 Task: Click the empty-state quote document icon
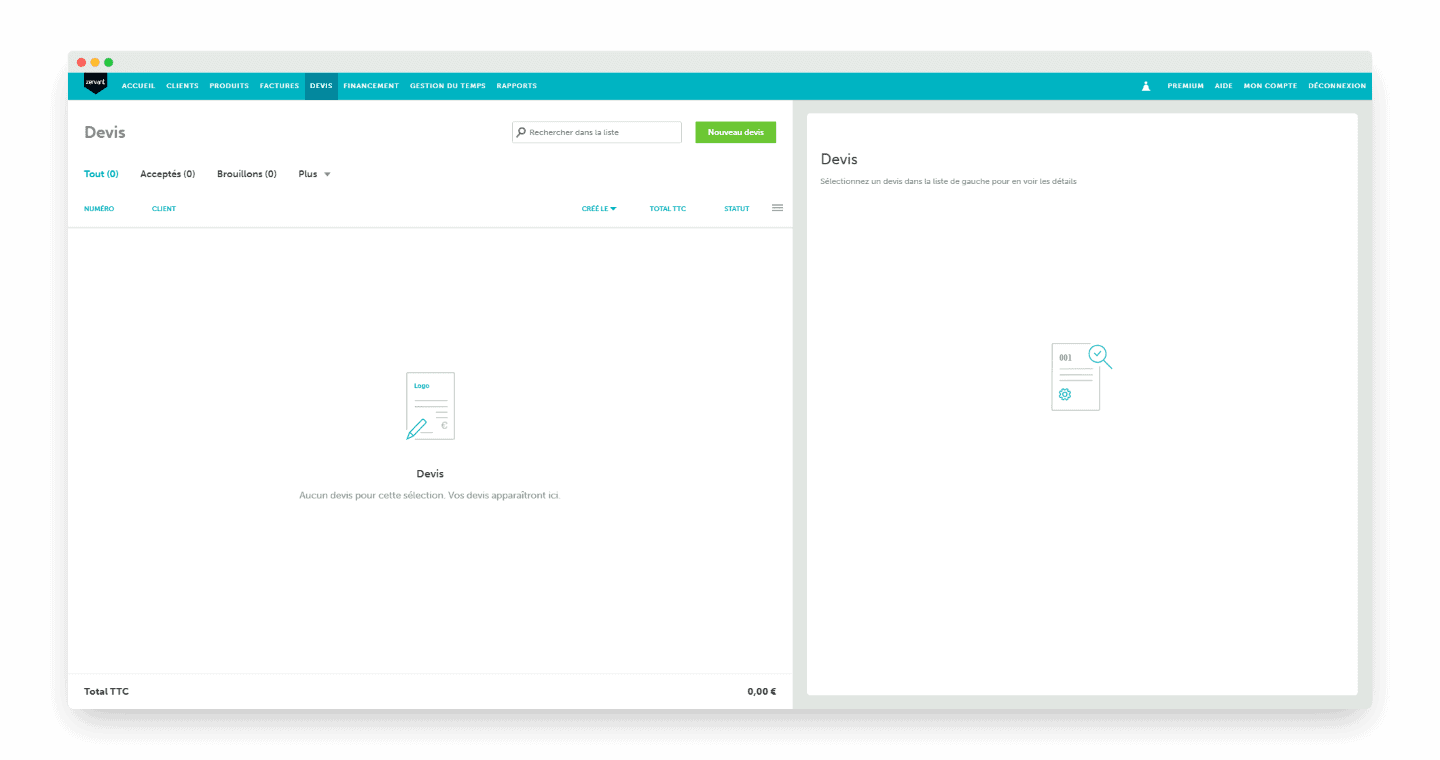[430, 406]
